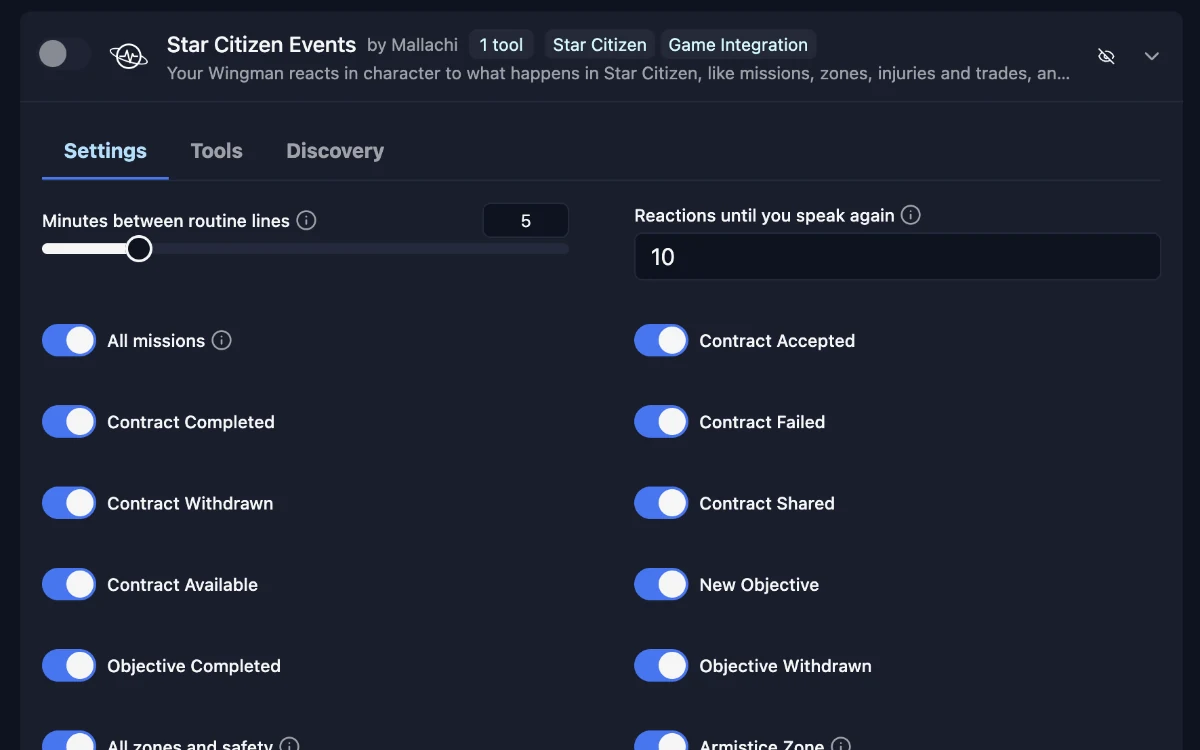Click the Game Integration tag
1200x750 pixels.
pyautogui.click(x=738, y=45)
